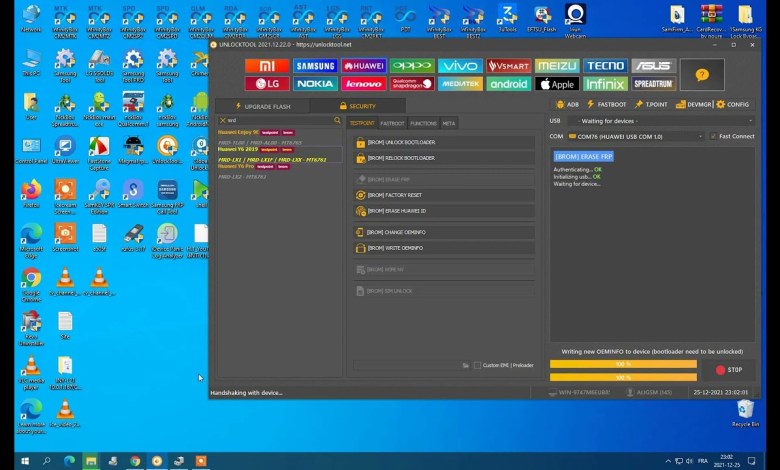The width and height of the screenshot is (780, 470).
Task: Select the Huawei Y6 2019 model entry
Action: 239,149
